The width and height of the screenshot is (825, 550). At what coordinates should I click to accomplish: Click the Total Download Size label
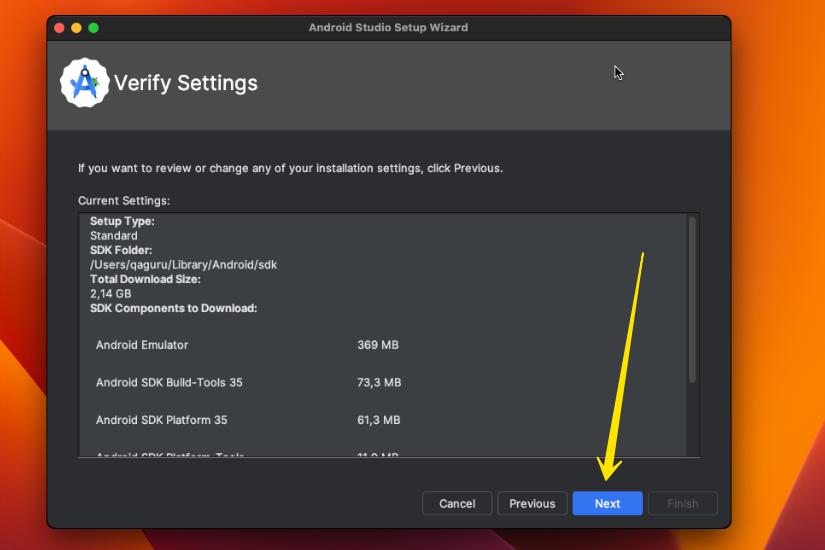pyautogui.click(x=145, y=279)
